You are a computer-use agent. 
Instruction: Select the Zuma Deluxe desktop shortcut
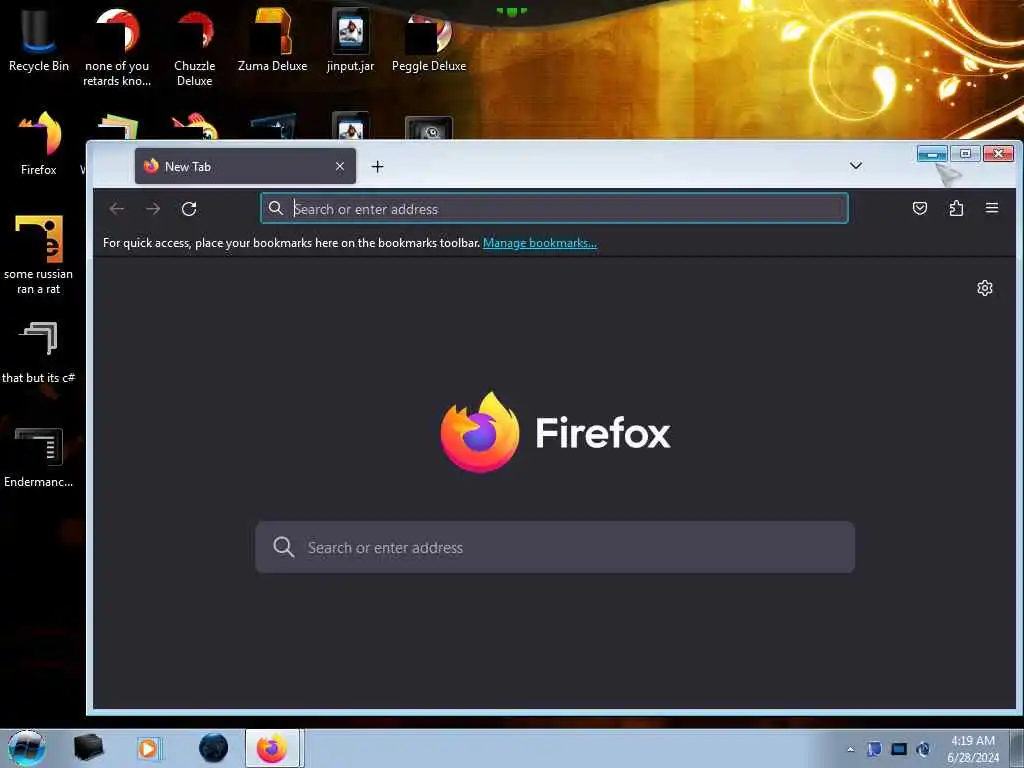tap(272, 40)
